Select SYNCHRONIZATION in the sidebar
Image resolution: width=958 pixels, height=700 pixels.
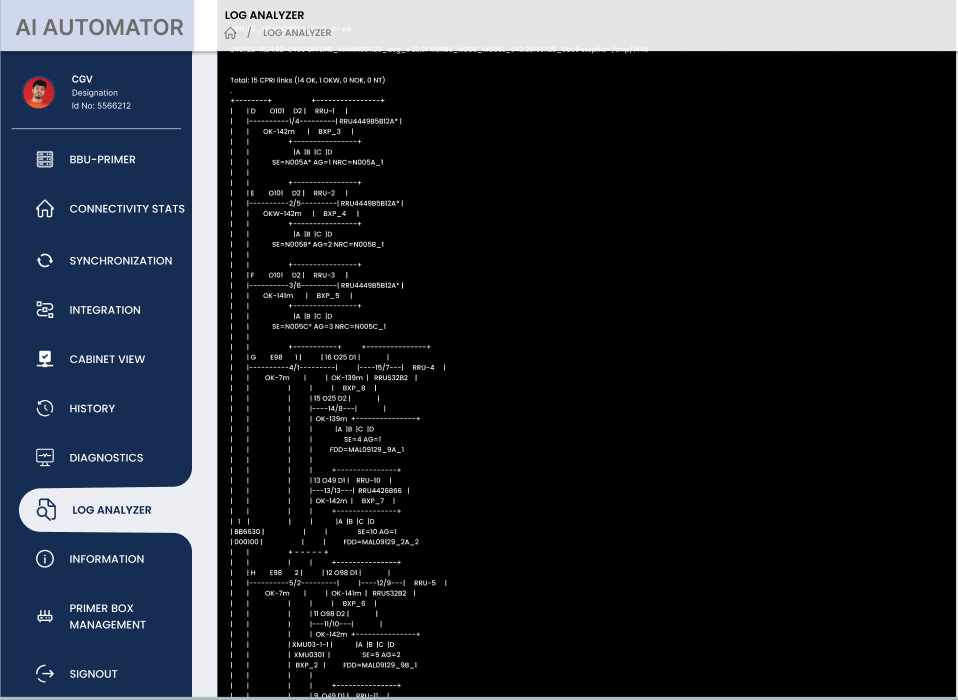[x=120, y=261]
